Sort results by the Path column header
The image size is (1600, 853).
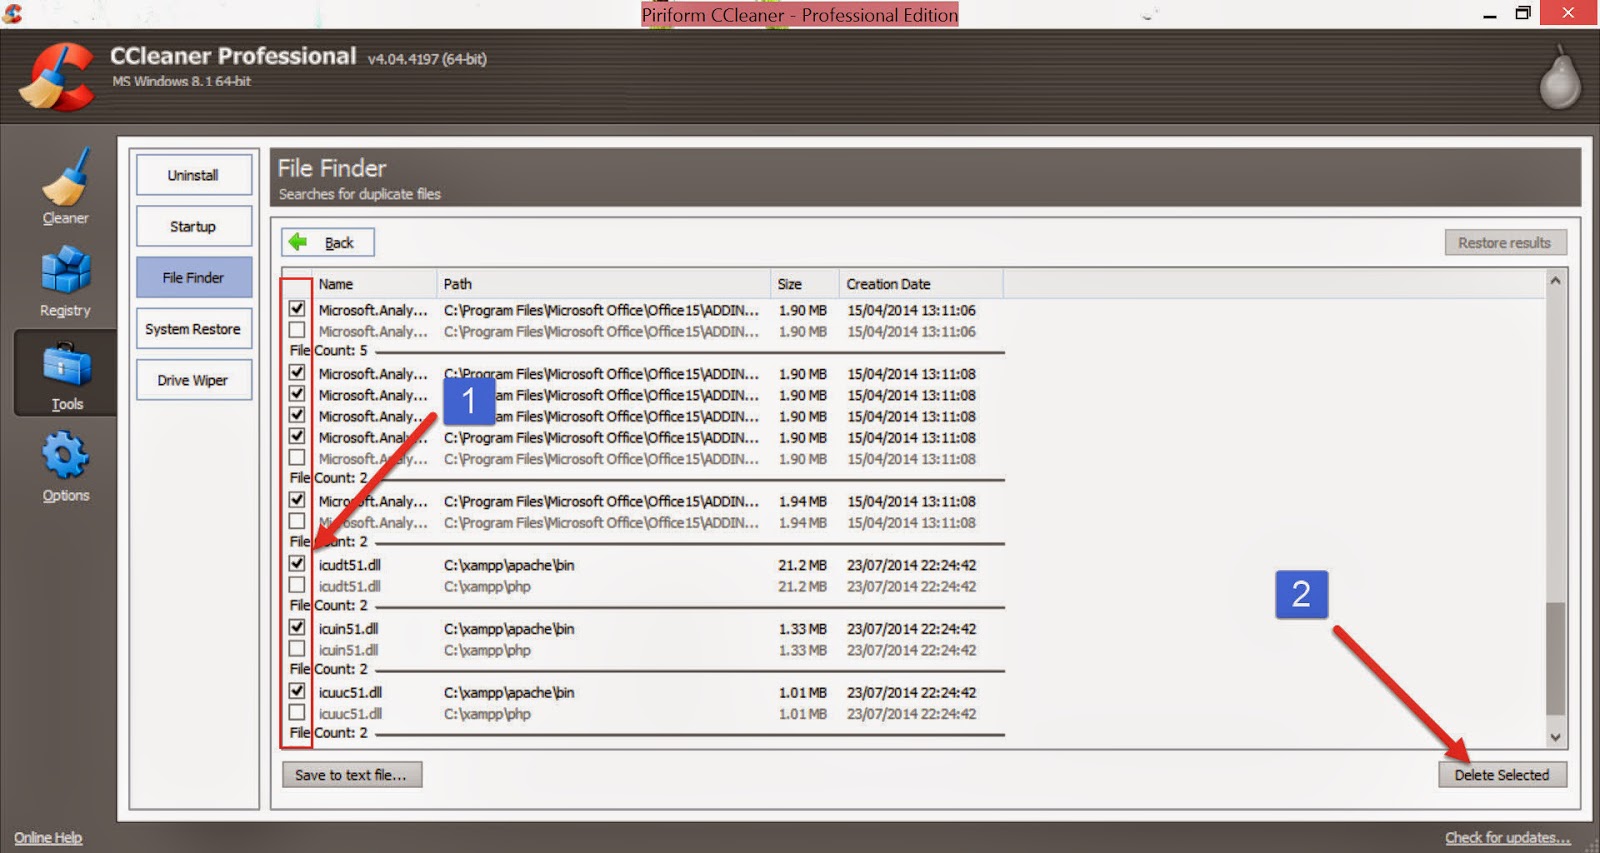[604, 284]
